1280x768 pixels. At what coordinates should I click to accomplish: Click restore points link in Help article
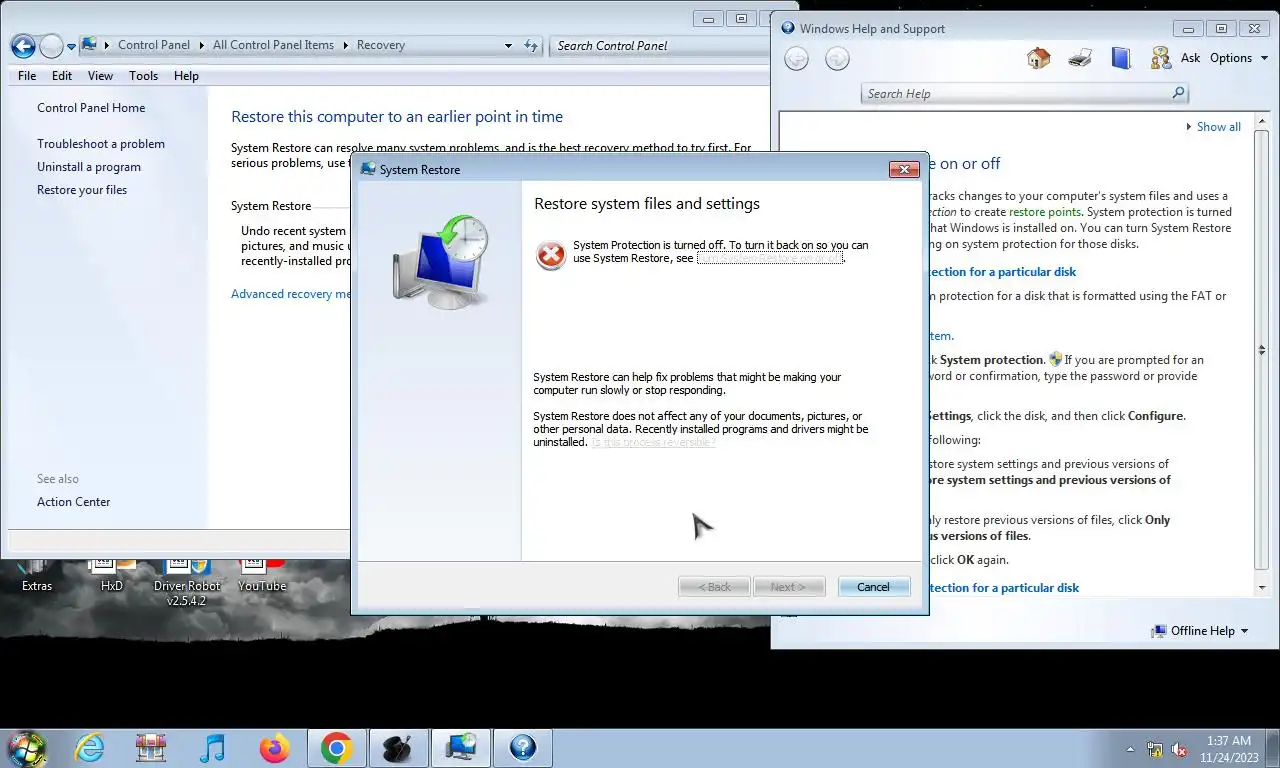[x=1045, y=212]
